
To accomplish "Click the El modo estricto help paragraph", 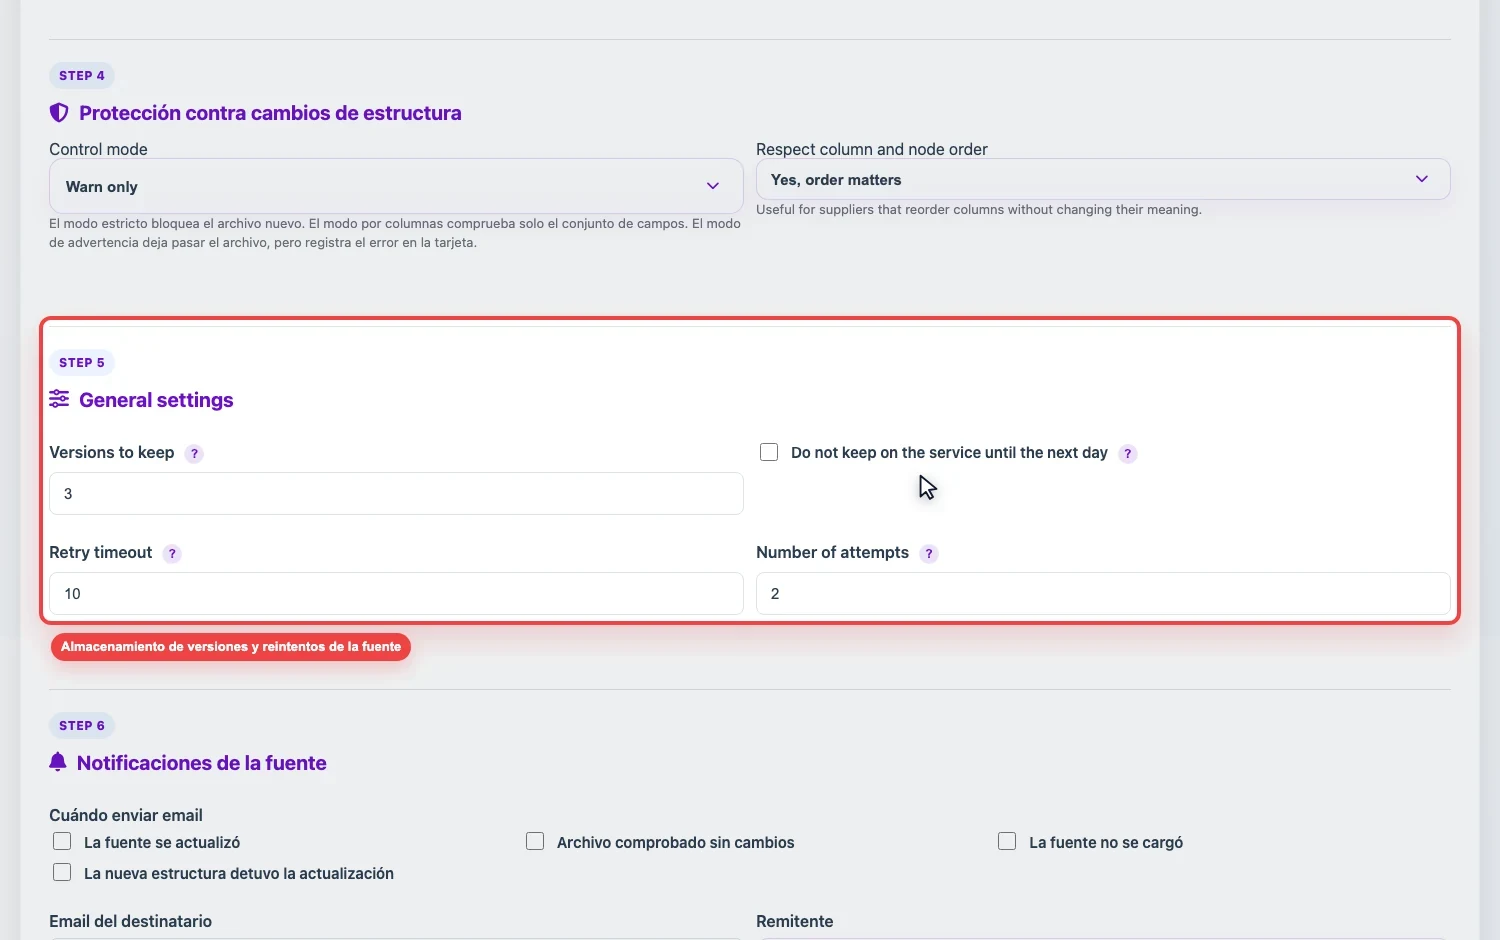I will point(395,233).
